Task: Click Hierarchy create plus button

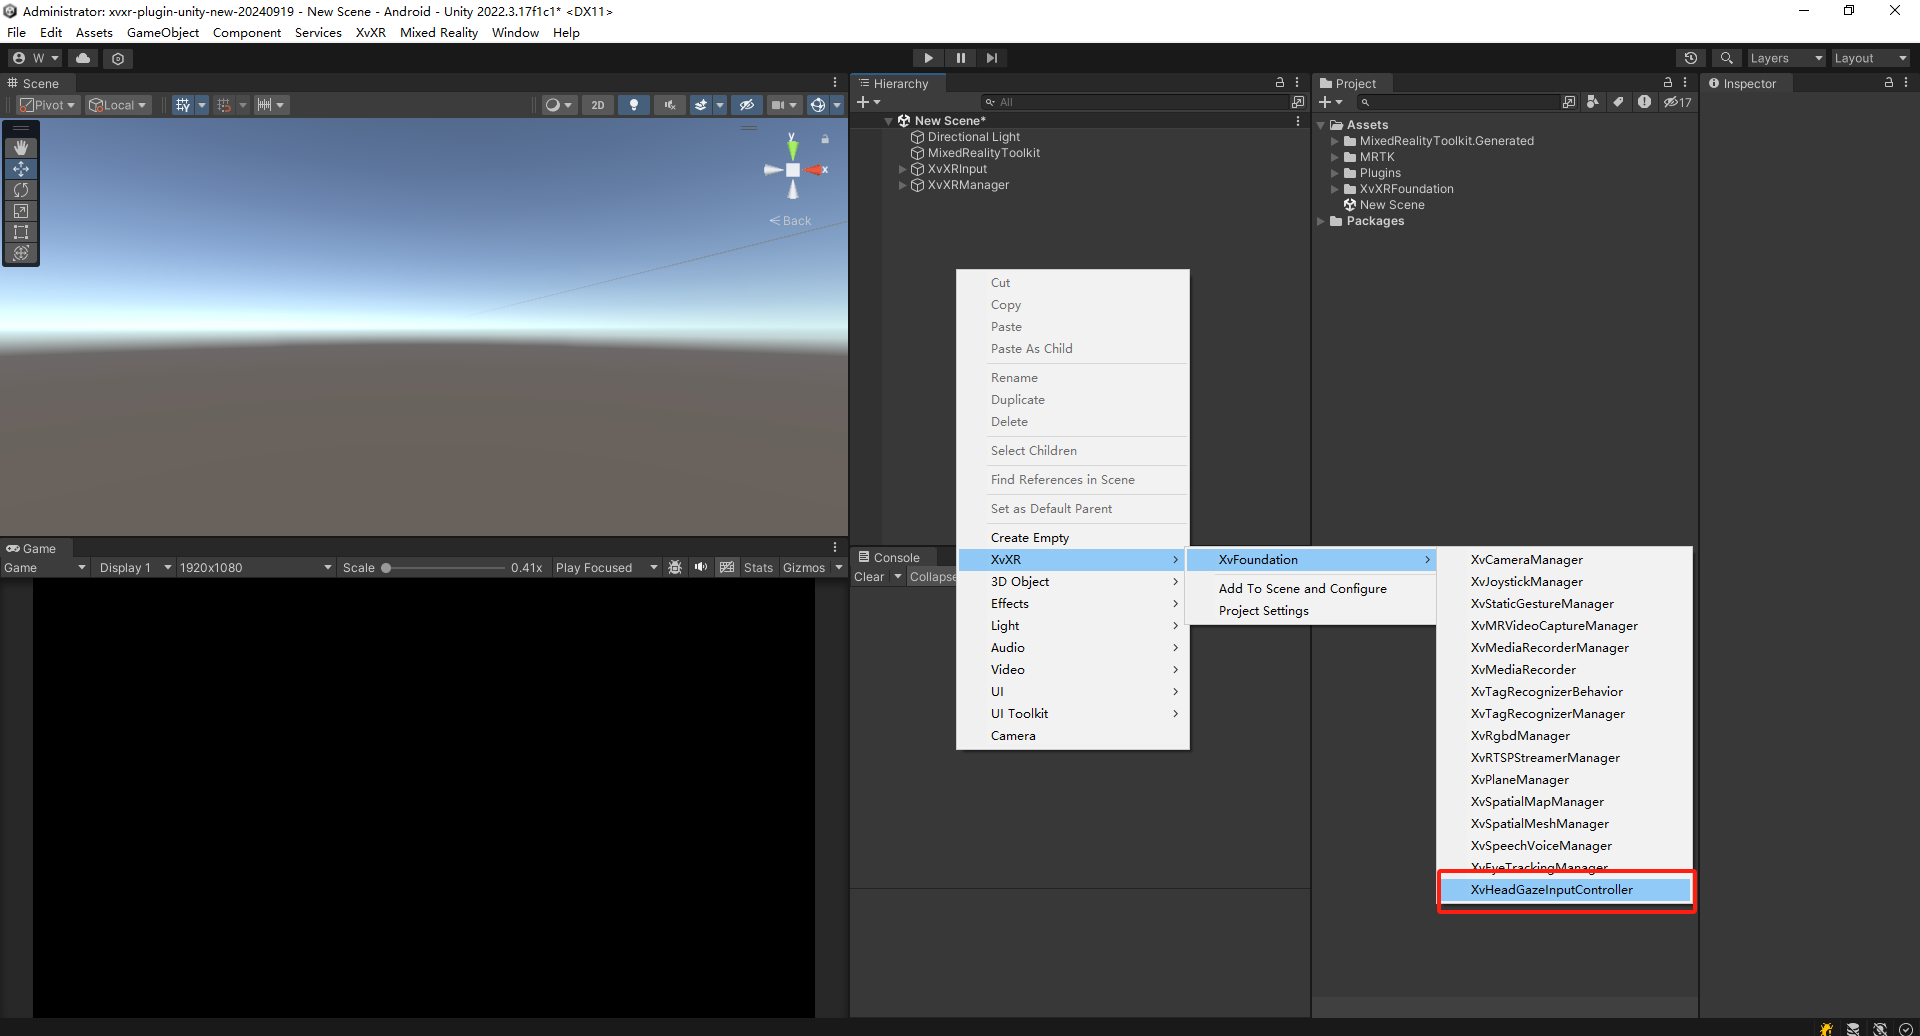Action: coord(863,102)
